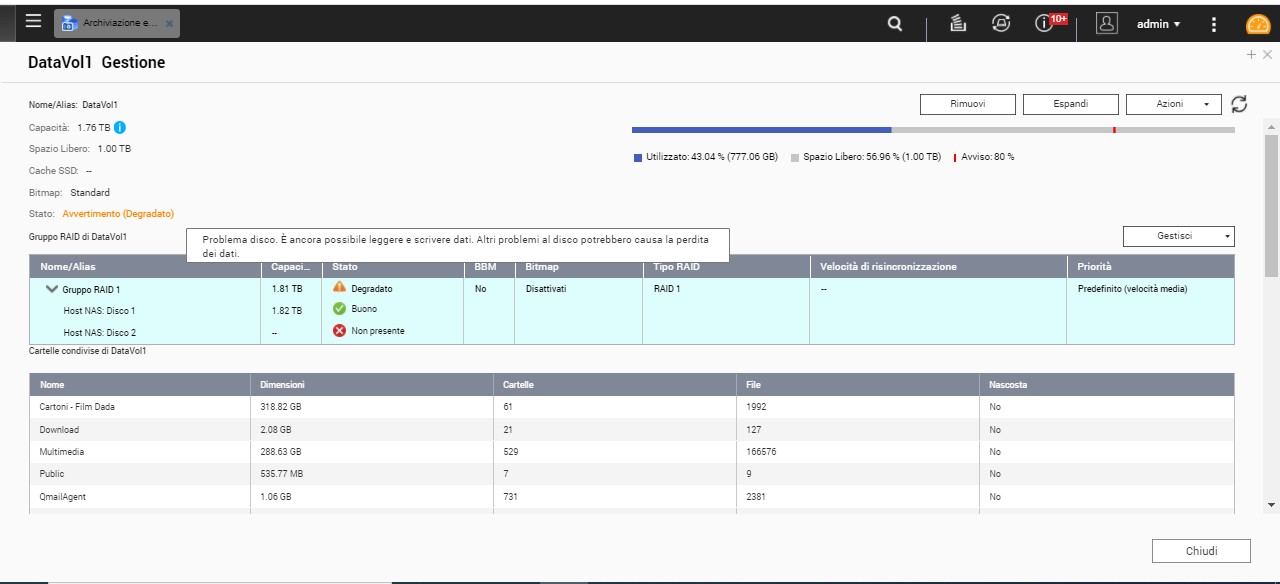Click the blue capacity info icon

click(x=120, y=127)
